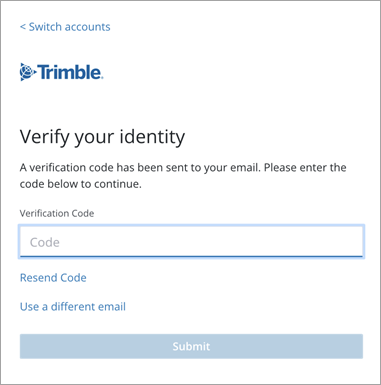Focus the Verification Code input field

[x=191, y=242]
